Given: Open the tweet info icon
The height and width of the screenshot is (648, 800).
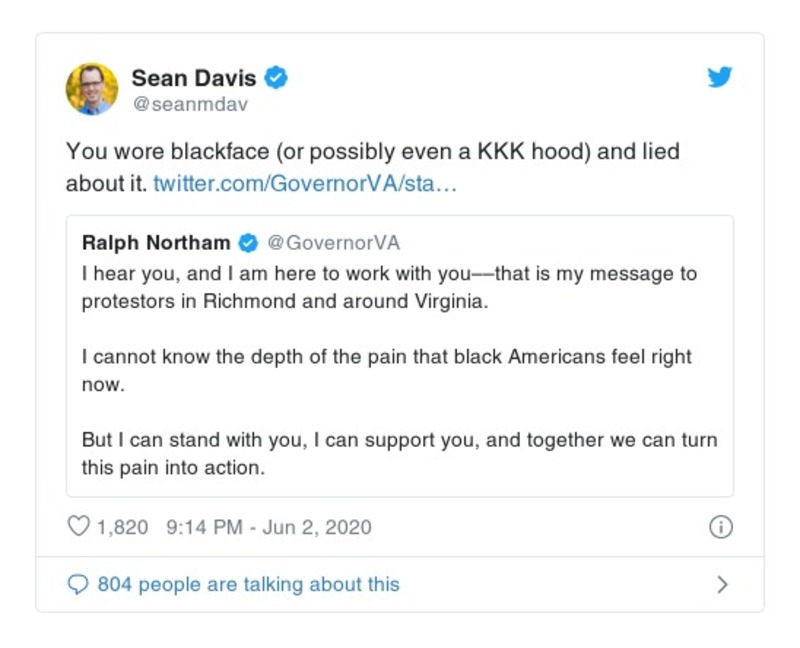Looking at the screenshot, I should pyautogui.click(x=720, y=527).
